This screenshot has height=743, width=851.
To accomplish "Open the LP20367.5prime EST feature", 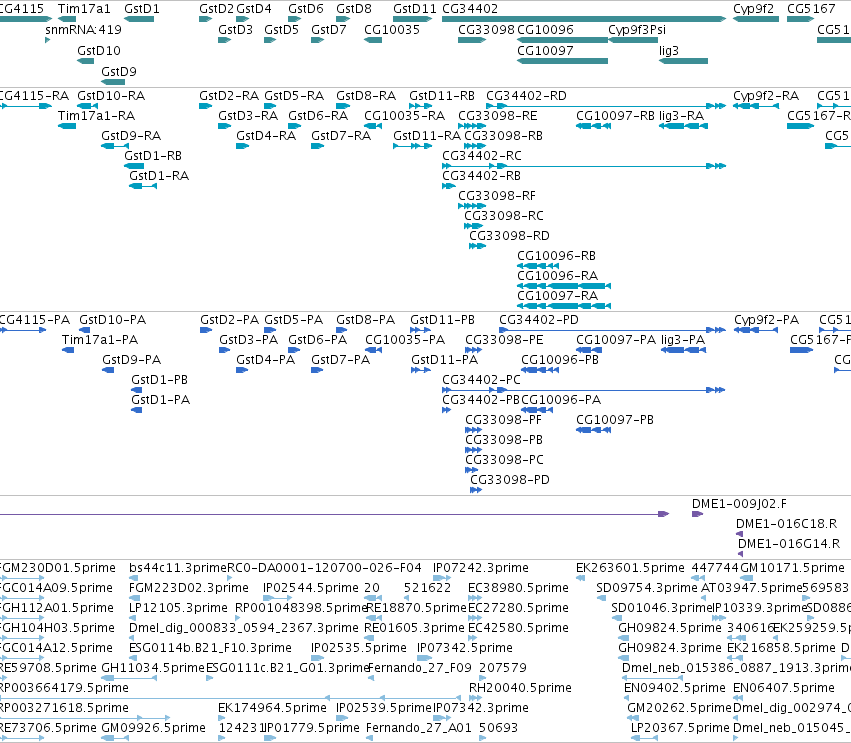I will [x=644, y=738].
